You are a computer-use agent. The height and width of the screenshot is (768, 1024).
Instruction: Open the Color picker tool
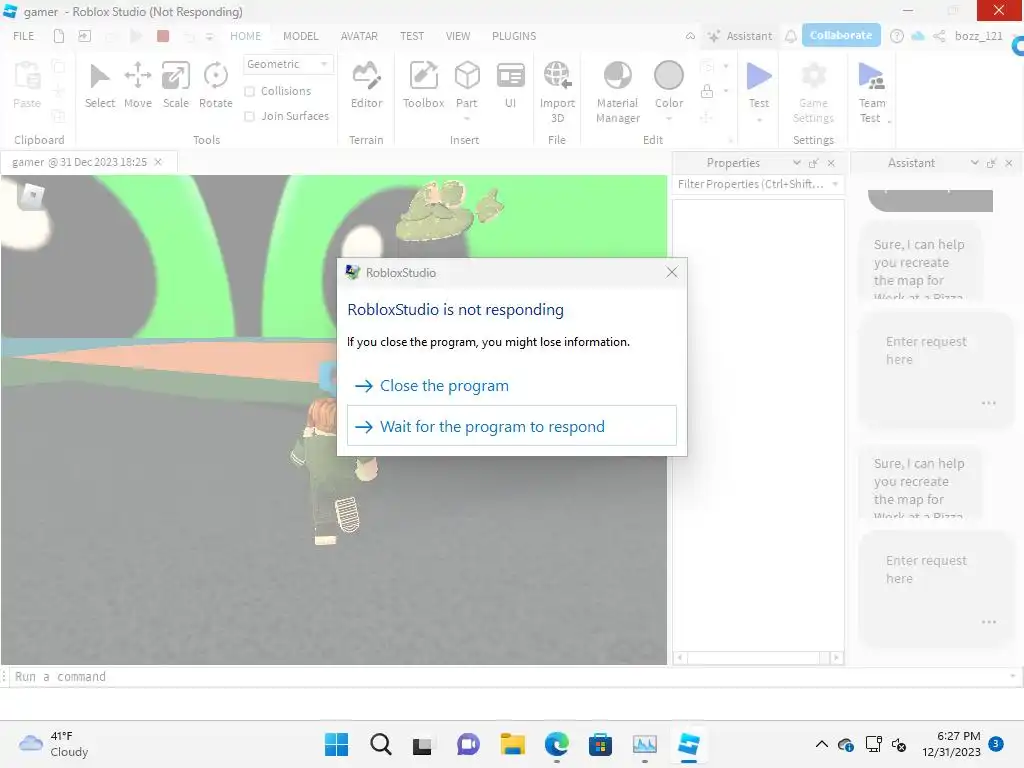[x=669, y=84]
